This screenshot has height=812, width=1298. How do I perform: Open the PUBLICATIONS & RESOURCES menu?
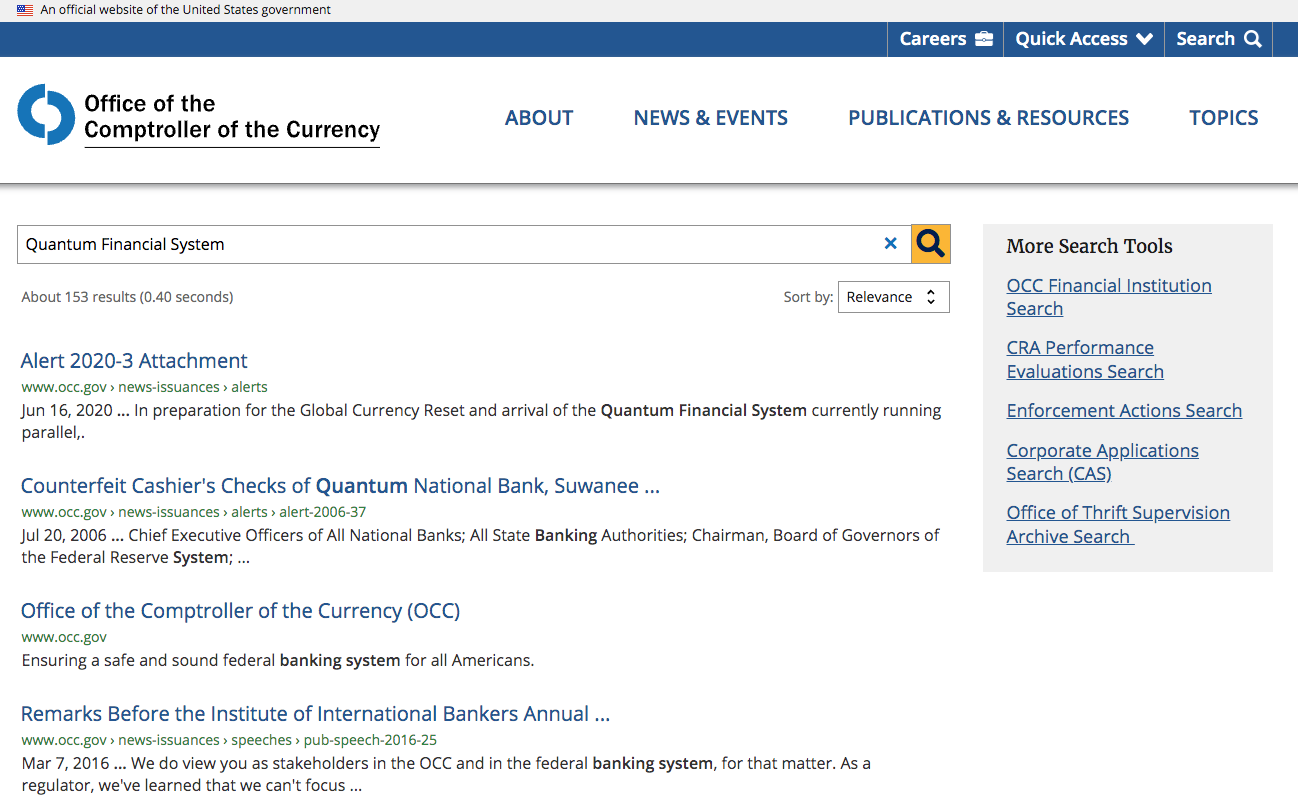coord(989,118)
